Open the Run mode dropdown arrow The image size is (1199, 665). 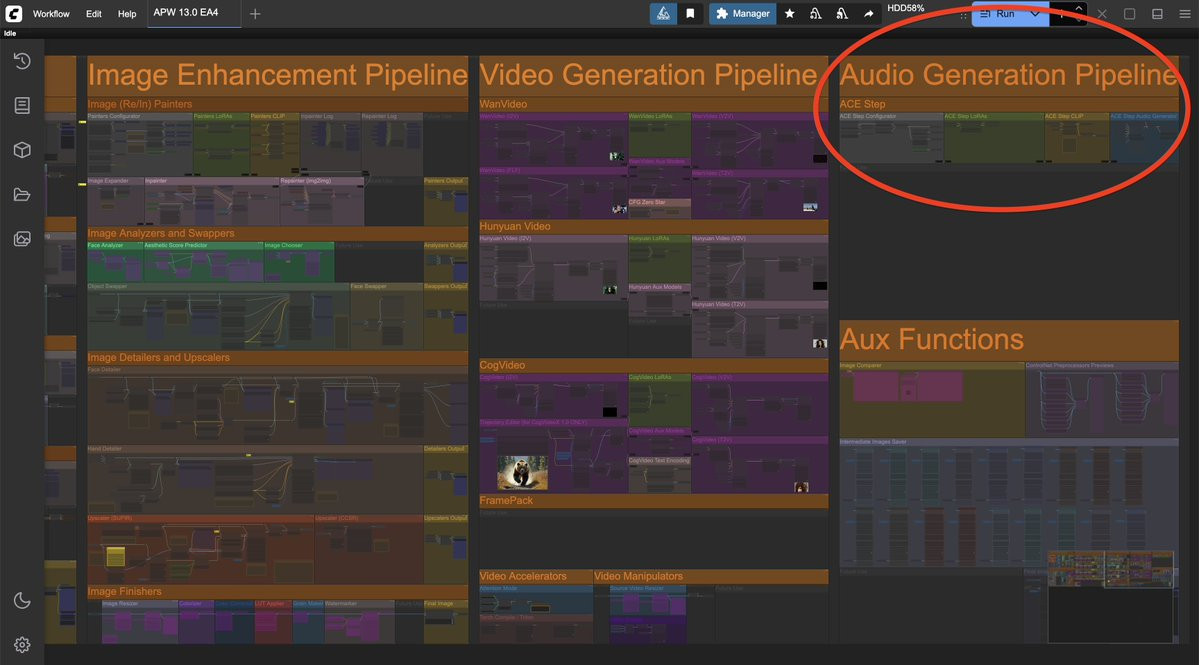click(1035, 14)
